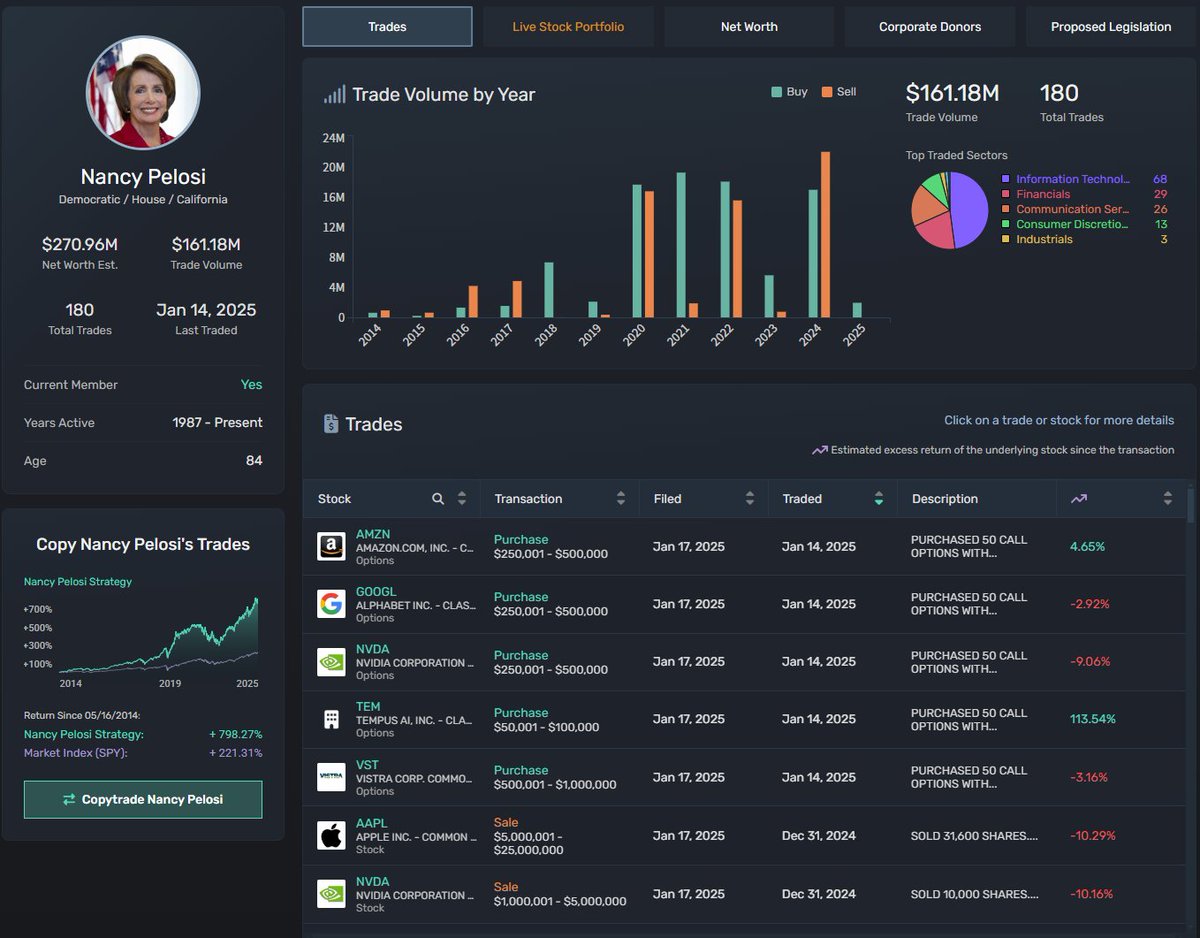Click the Communication Services legend swatch
This screenshot has width=1200, height=938.
pyautogui.click(x=1005, y=210)
